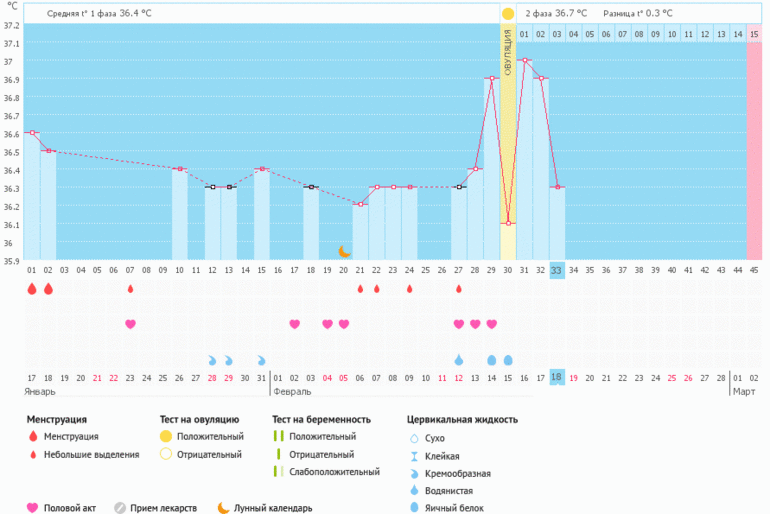Click the orange Лунный календарь legend moon
The image size is (770, 514).
click(x=223, y=507)
